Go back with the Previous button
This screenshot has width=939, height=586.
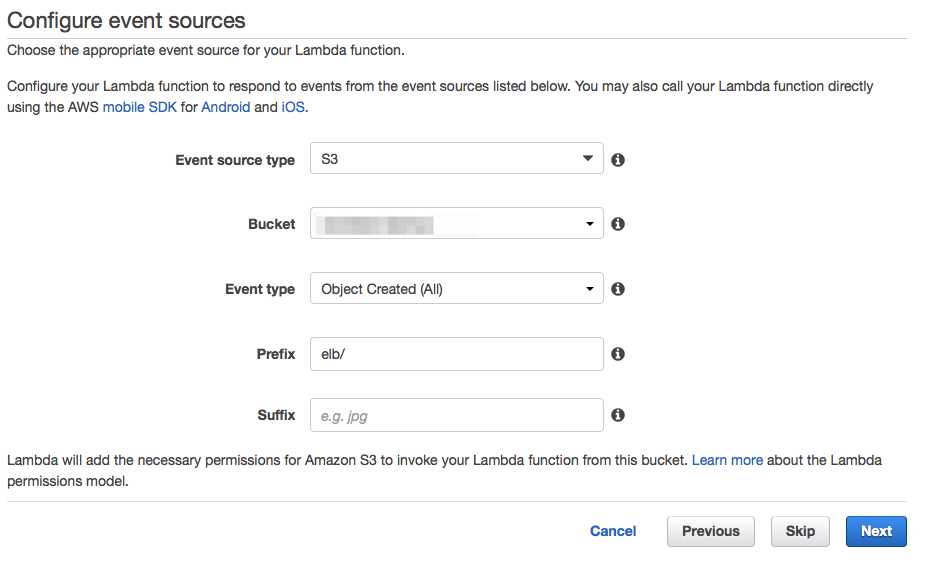coord(710,531)
